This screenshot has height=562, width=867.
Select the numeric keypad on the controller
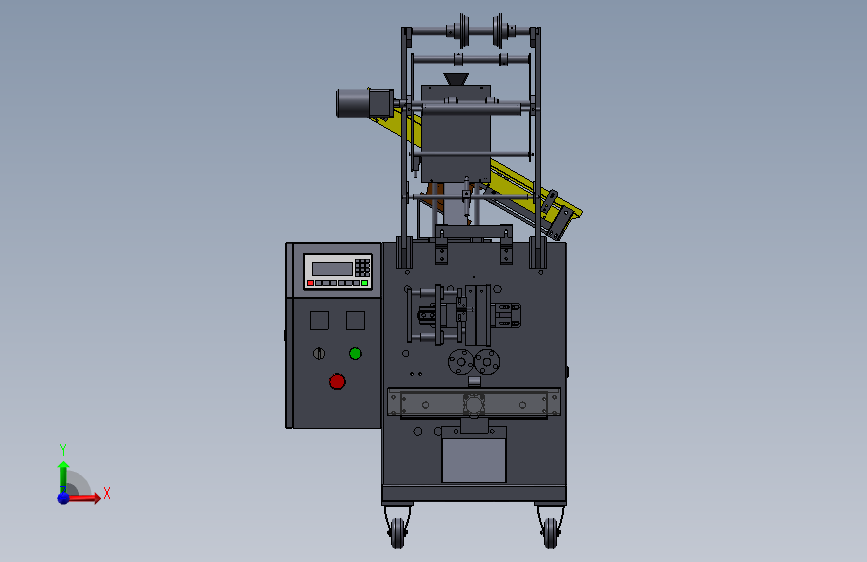(x=362, y=268)
